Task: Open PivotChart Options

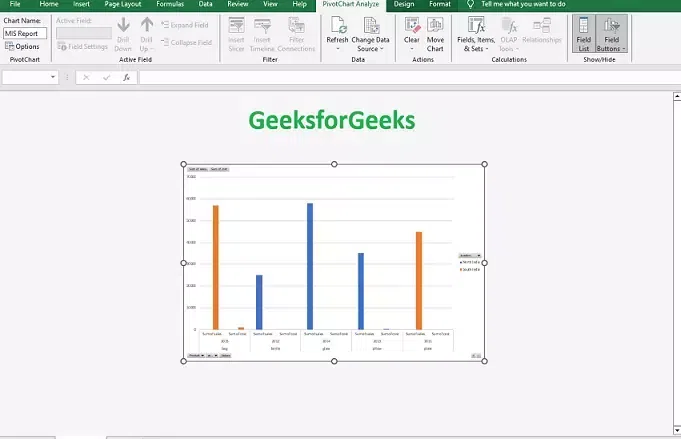Action: [x=22, y=46]
